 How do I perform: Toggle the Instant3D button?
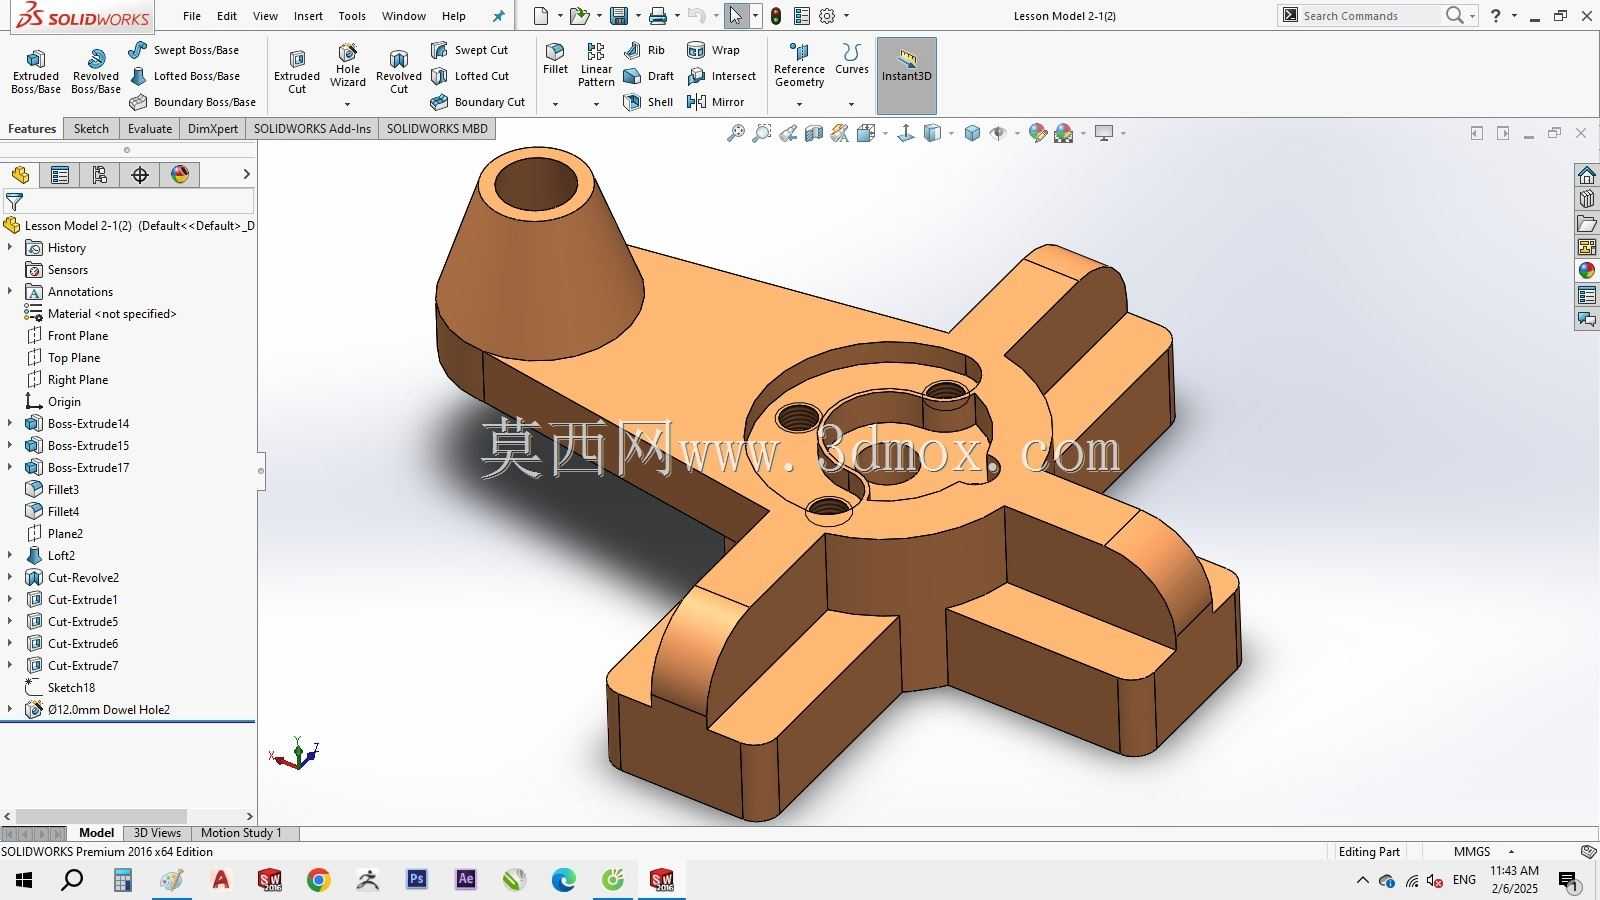click(906, 76)
